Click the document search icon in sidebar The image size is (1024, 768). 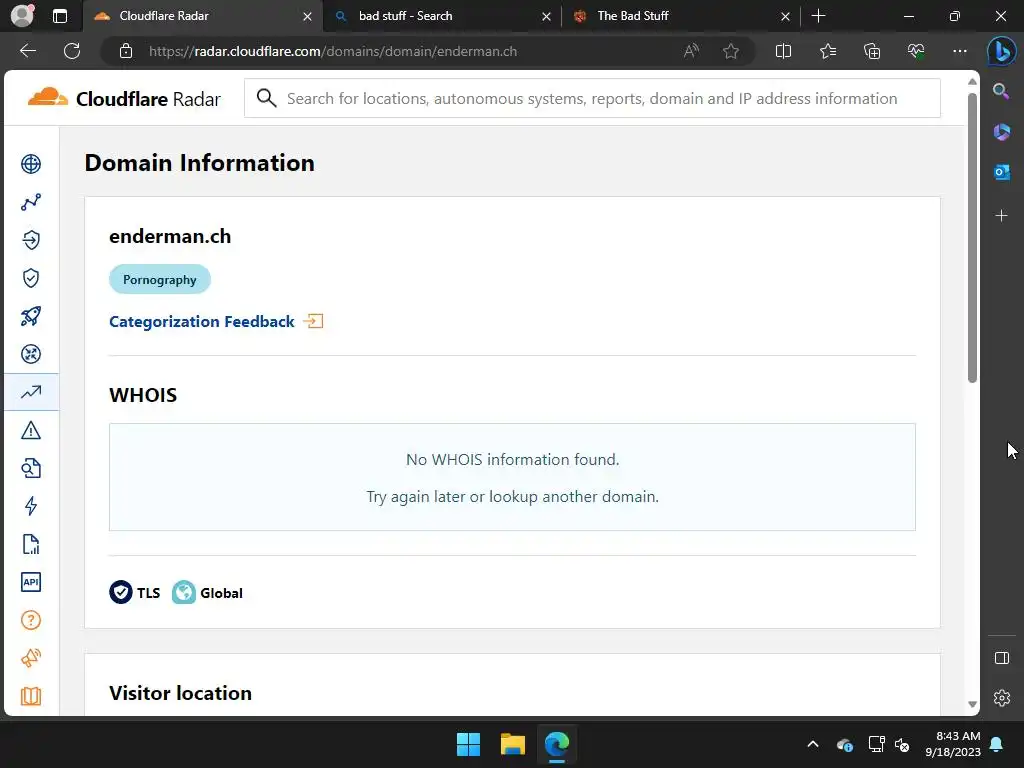coord(31,468)
